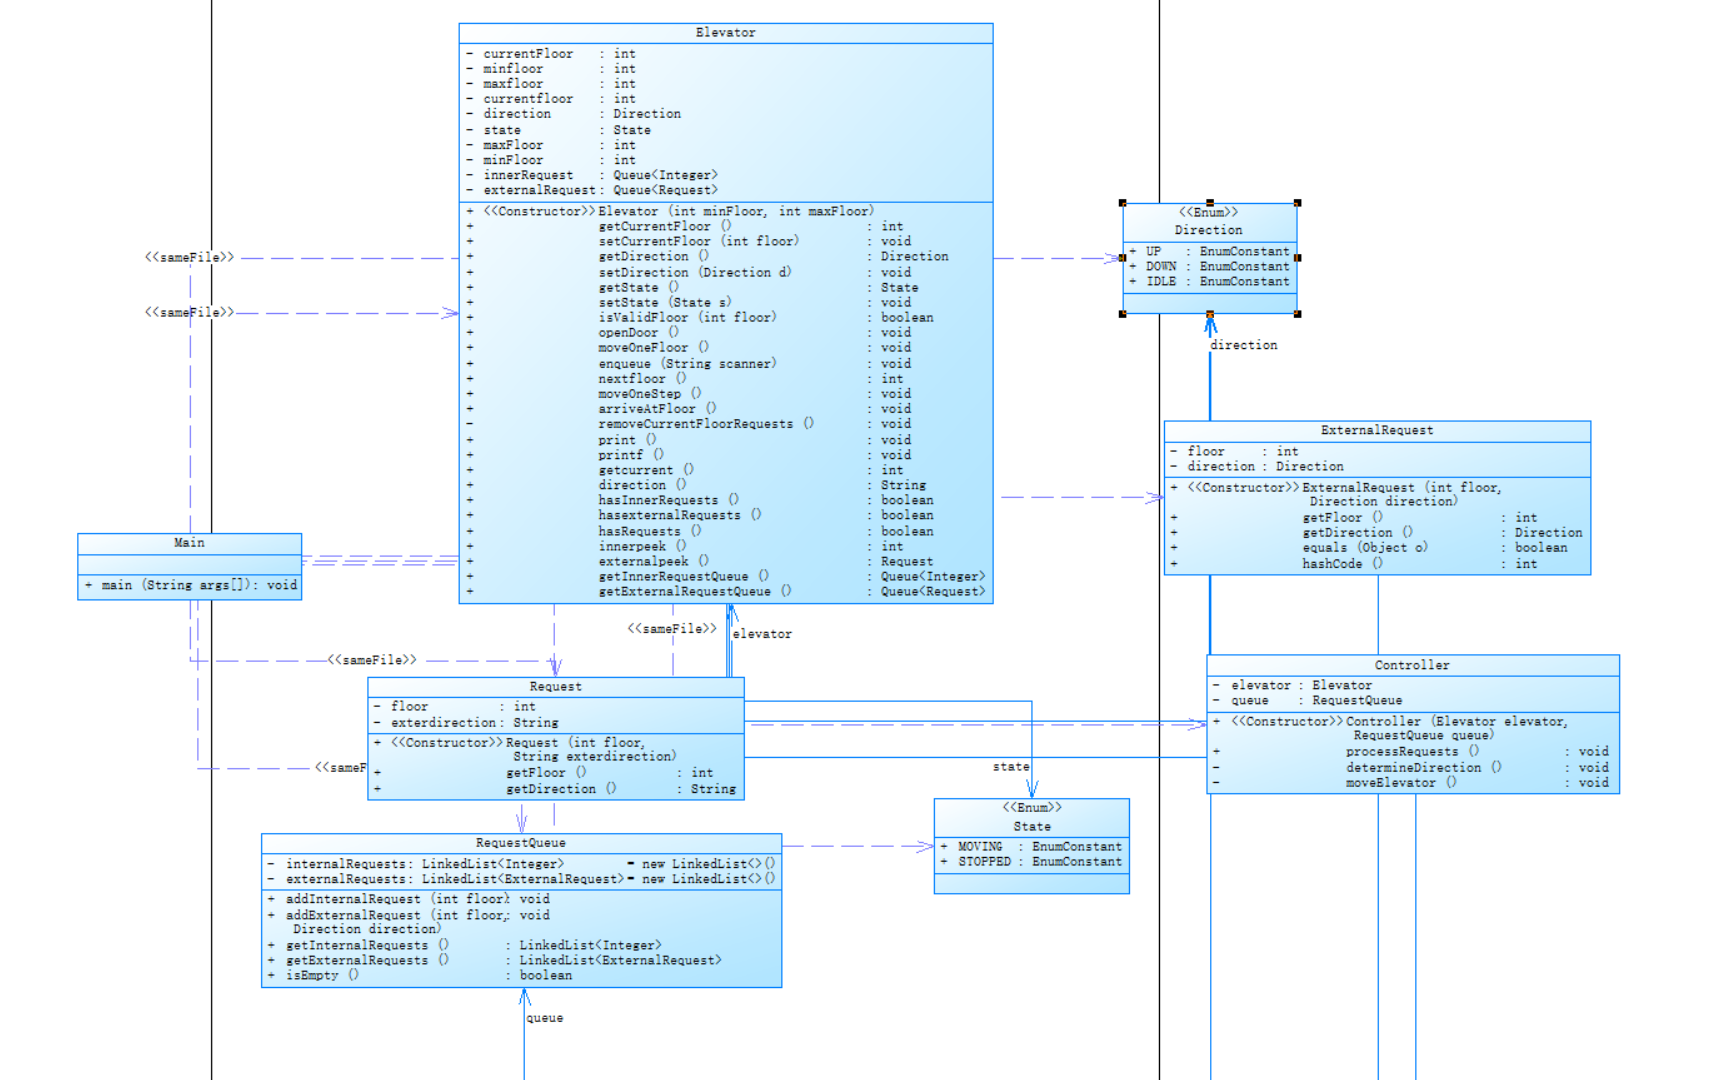
Task: Click the innerRequest attribute in Elevator
Action: click(592, 175)
